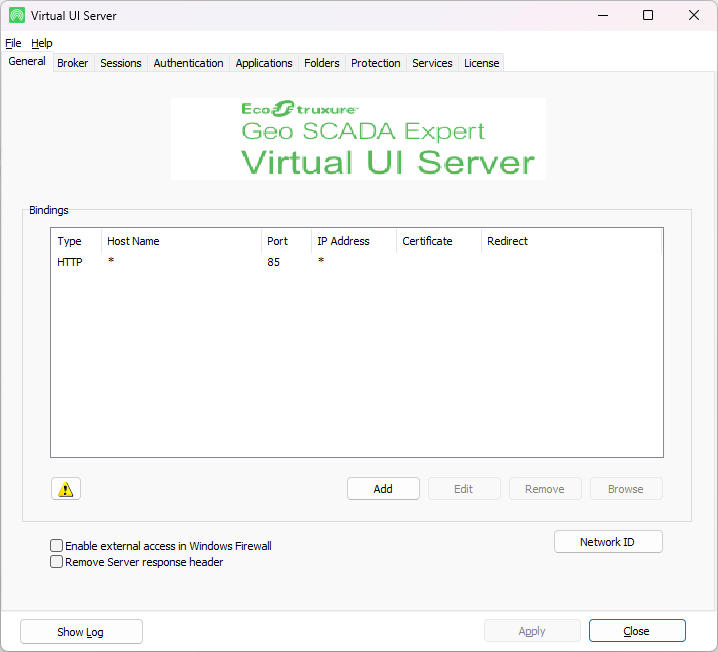Toggle Remove Server response header checkbox

click(57, 562)
